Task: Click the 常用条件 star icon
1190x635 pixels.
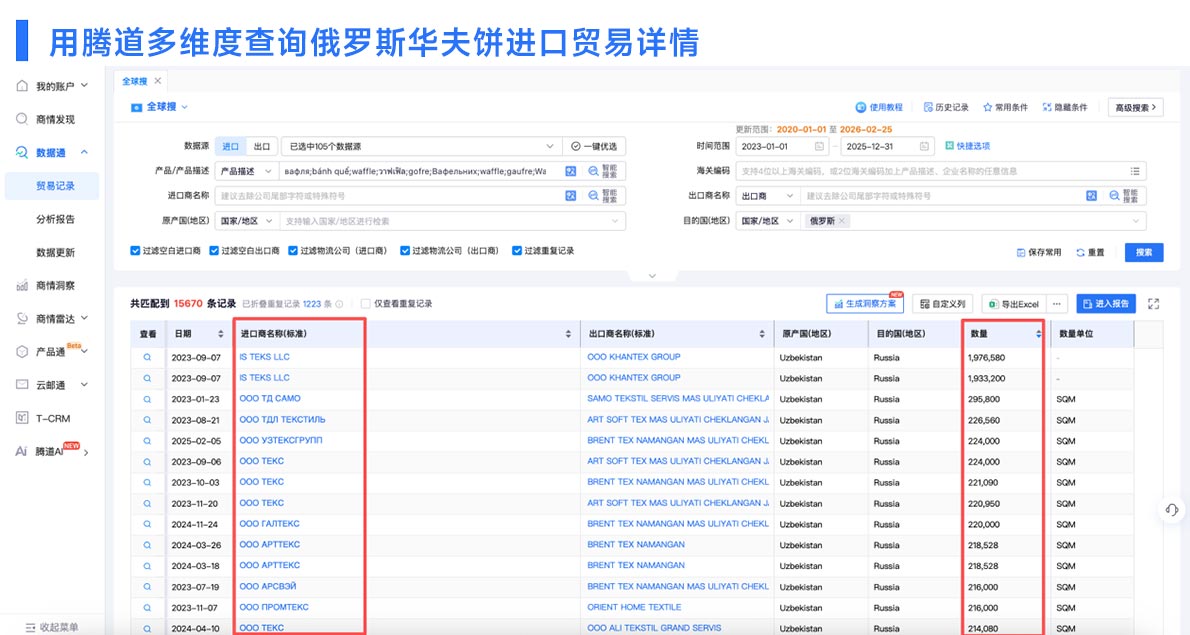Action: (x=988, y=107)
